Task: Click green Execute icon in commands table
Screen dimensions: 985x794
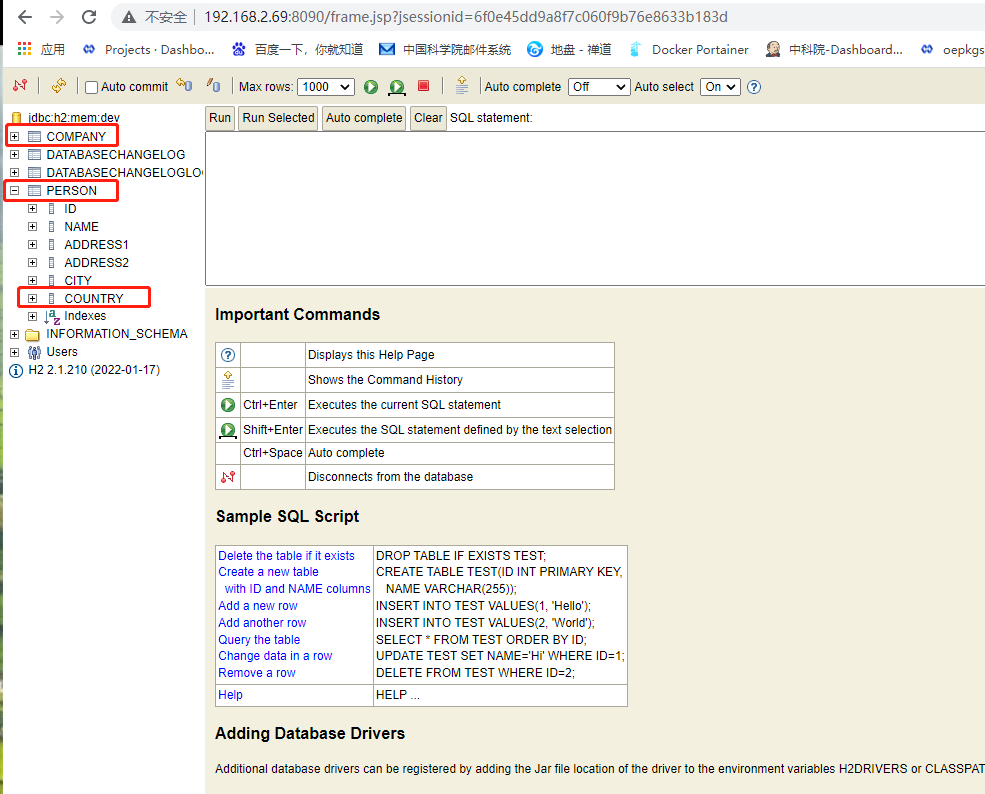Action: (228, 405)
